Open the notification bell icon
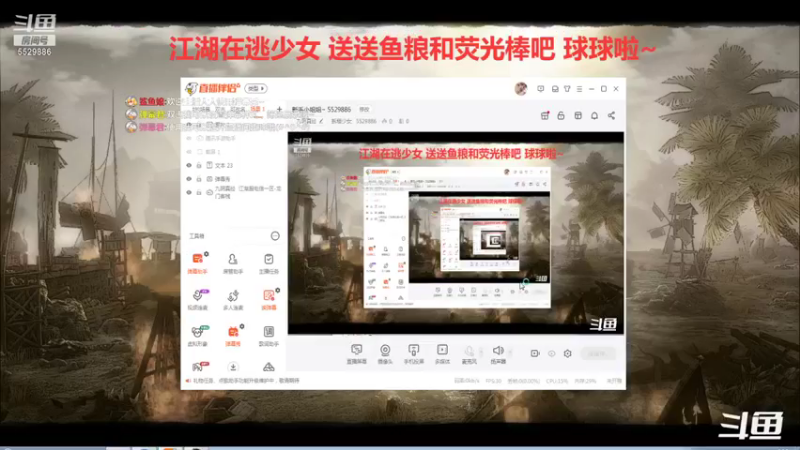Viewport: 800px width, 450px height. click(x=594, y=116)
